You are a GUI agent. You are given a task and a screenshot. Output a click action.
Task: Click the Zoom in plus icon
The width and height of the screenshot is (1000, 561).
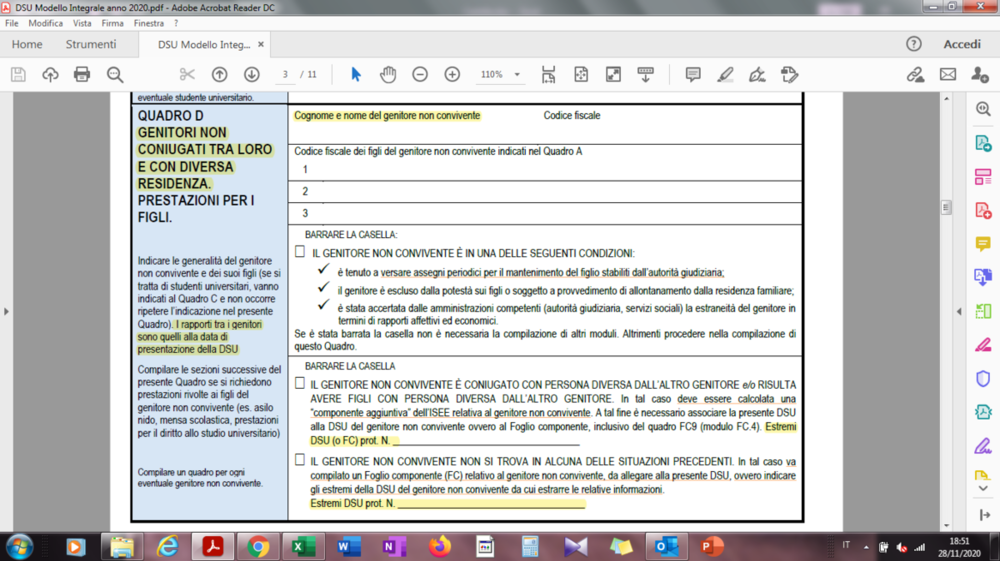(452, 75)
